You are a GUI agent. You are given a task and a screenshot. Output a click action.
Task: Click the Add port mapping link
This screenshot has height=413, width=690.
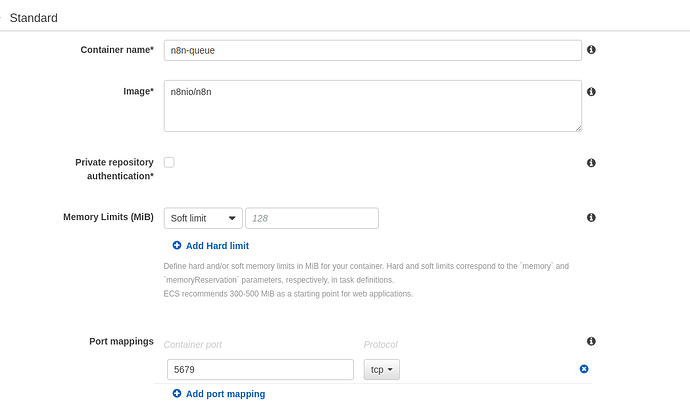tap(225, 394)
